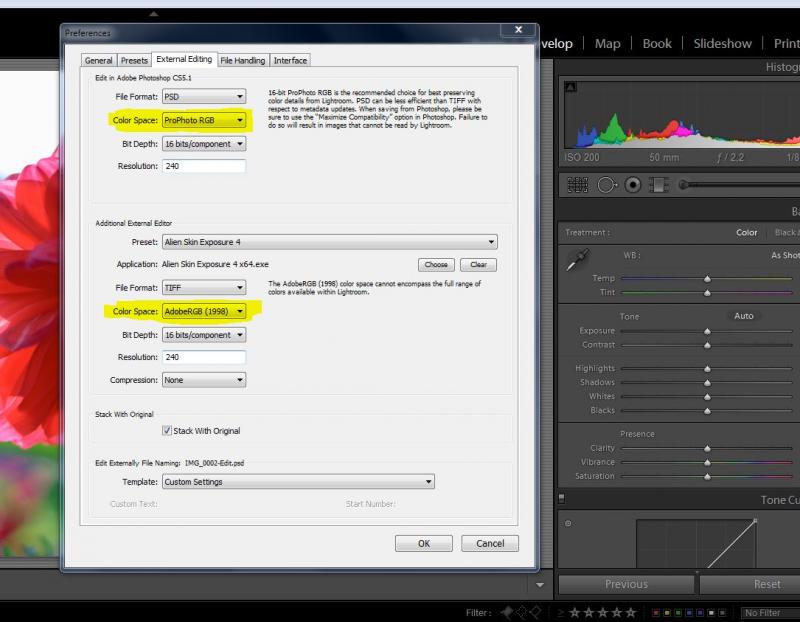The image size is (800, 622).
Task: Filter by flagged photos in filmstrip bar
Action: [507, 612]
